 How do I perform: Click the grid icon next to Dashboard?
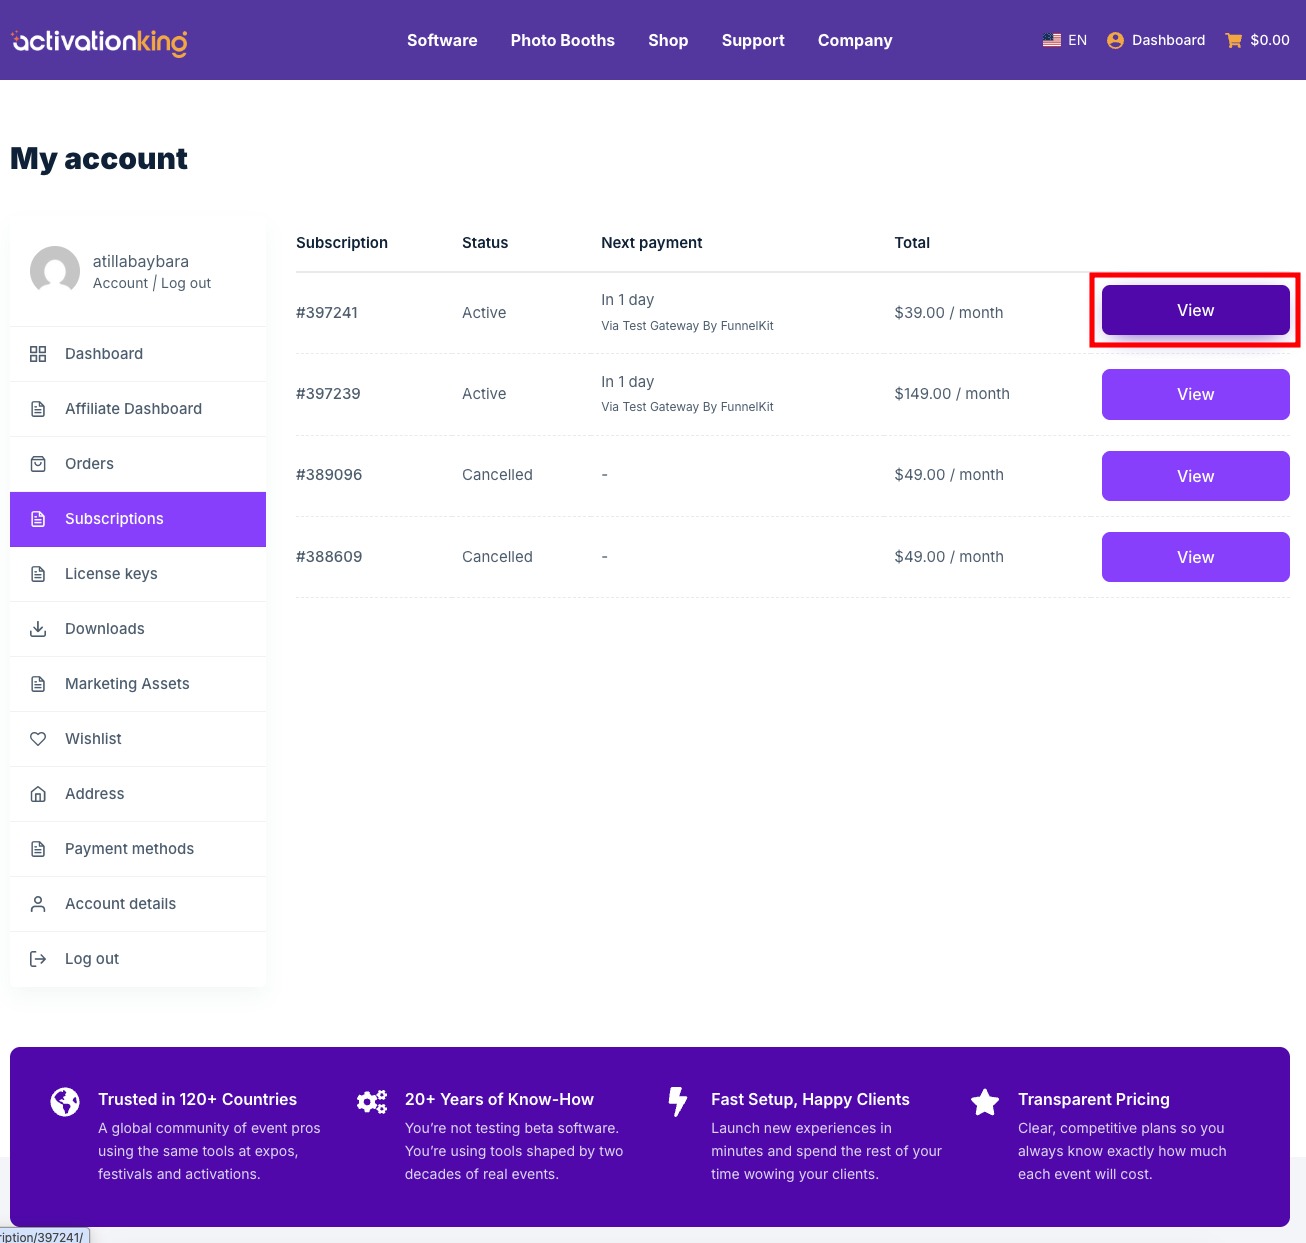[x=38, y=354]
